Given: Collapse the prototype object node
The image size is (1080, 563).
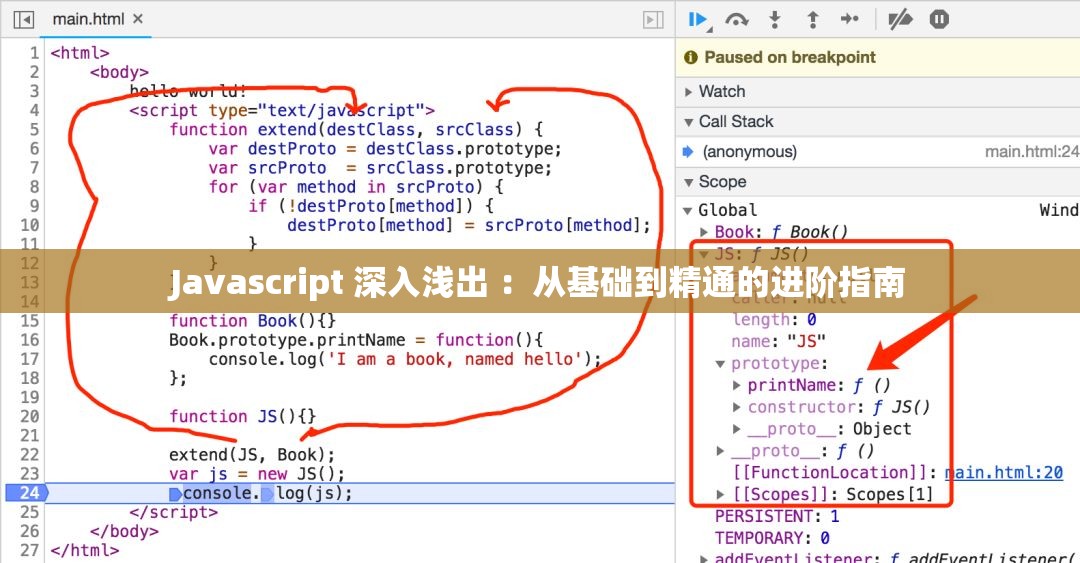Looking at the screenshot, I should click(x=720, y=364).
